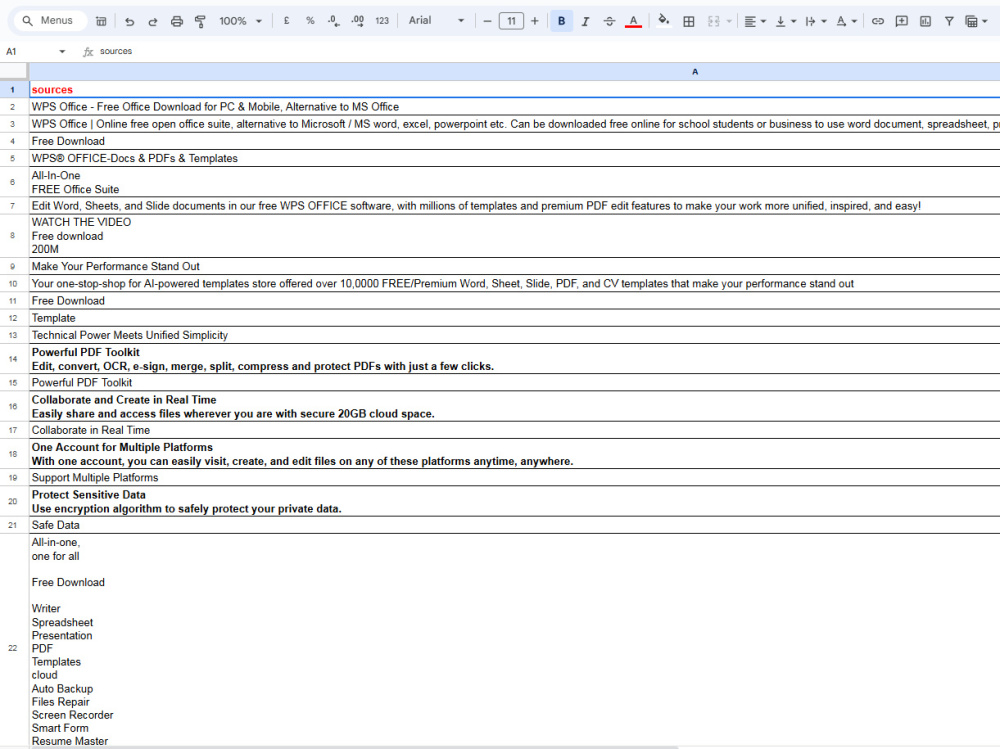
Task: Open the fill color picker
Action: coord(664,21)
